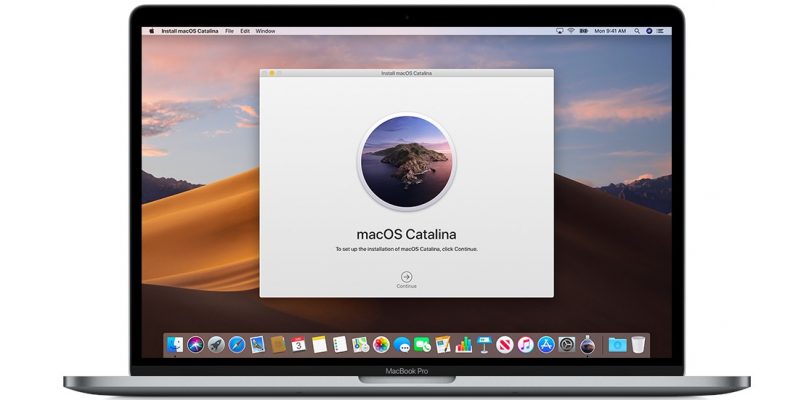Click the Continue arrow button

coord(406,276)
